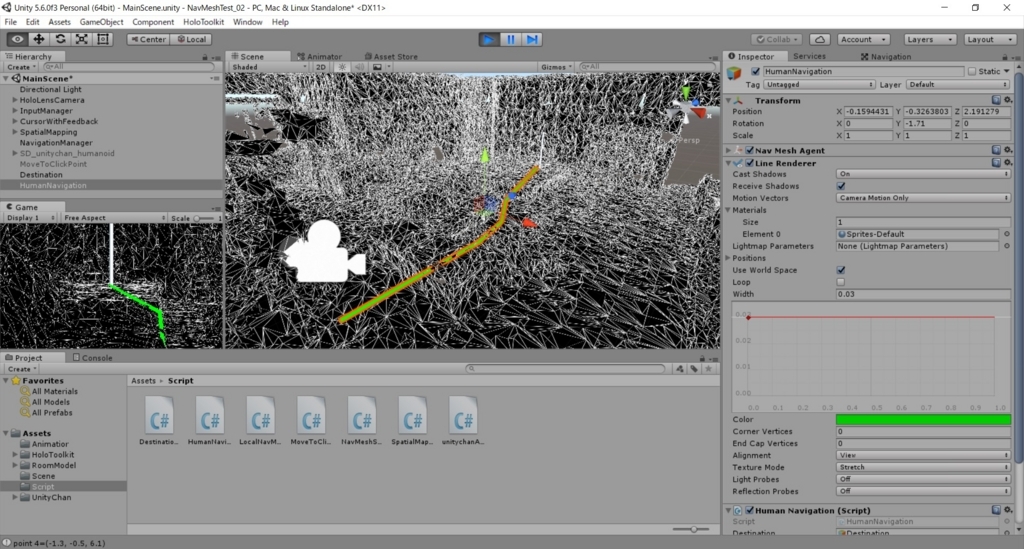Expand the SpatialMapping hierarchy item
This screenshot has height=549, width=1024.
[x=15, y=132]
